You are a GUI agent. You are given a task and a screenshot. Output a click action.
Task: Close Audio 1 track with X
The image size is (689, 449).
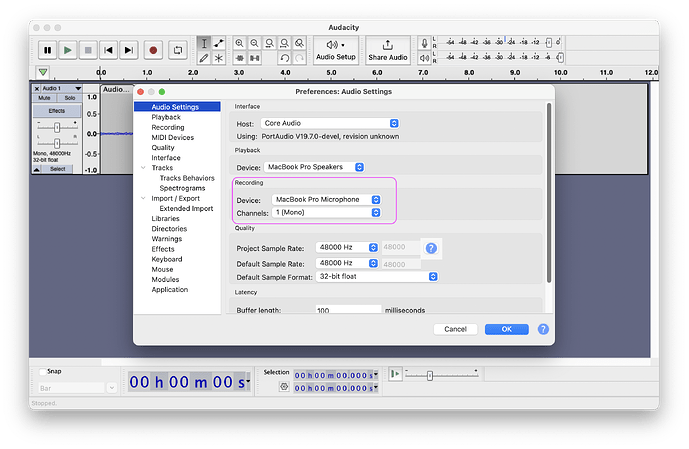(x=37, y=89)
